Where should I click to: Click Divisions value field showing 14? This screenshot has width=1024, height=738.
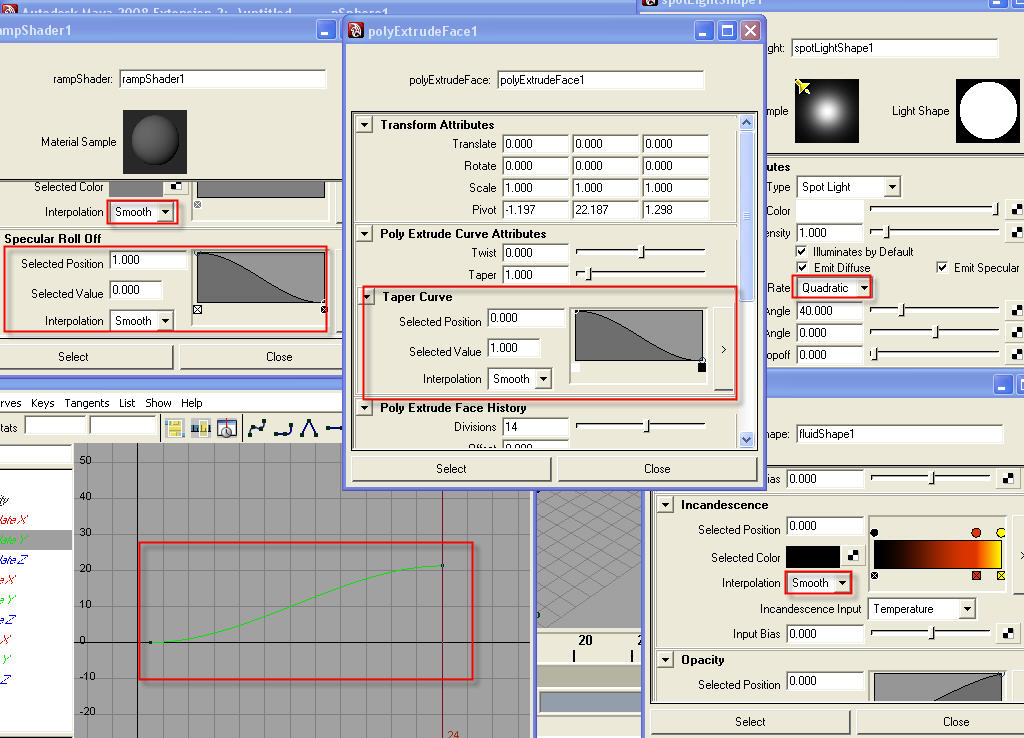coord(535,427)
